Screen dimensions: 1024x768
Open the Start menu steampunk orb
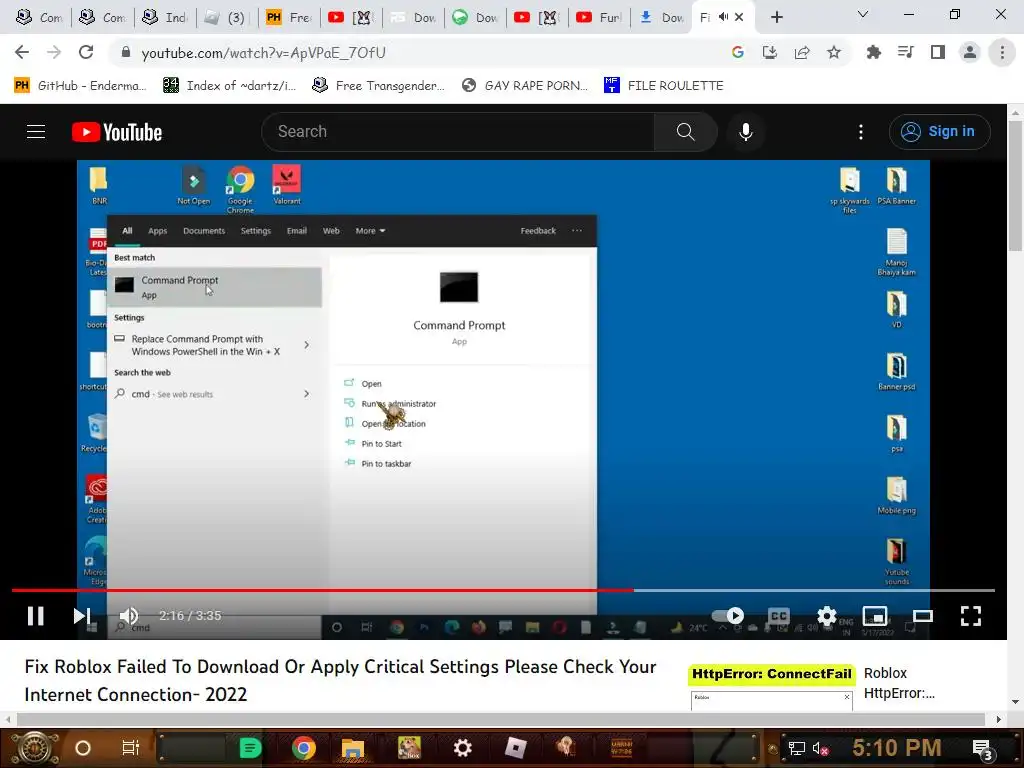pyautogui.click(x=35, y=748)
